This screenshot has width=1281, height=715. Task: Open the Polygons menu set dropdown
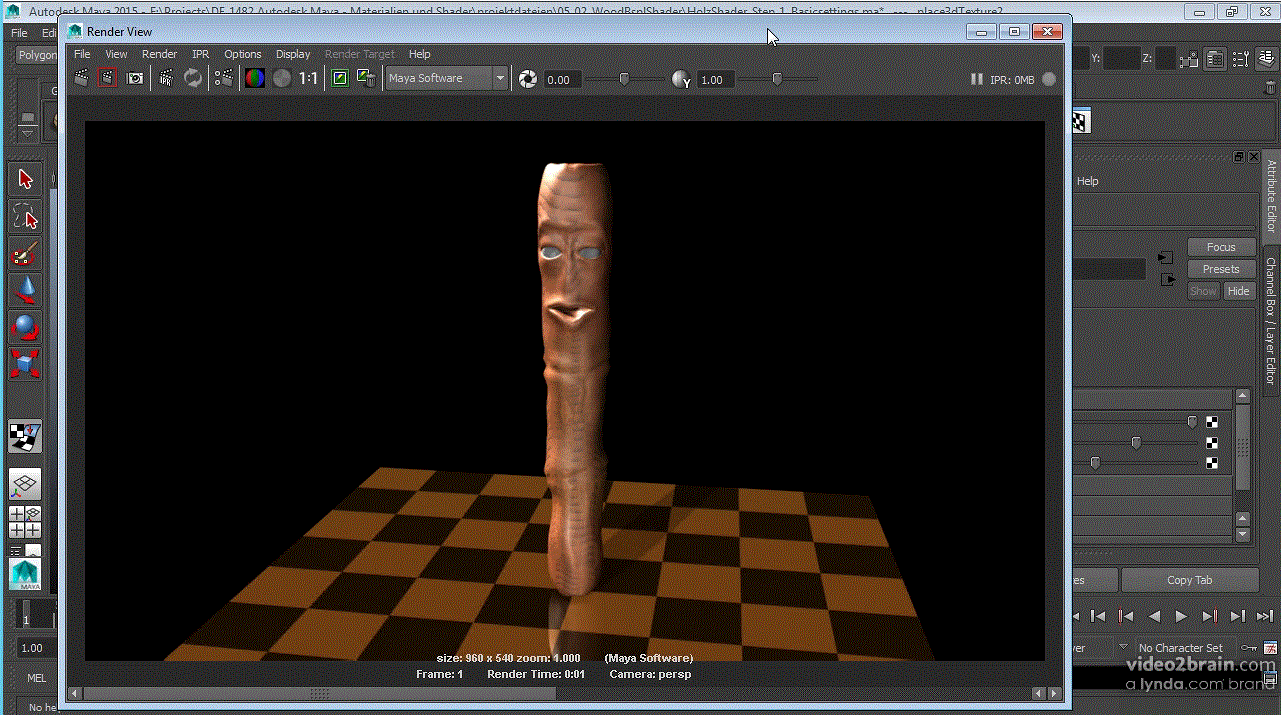pyautogui.click(x=38, y=55)
